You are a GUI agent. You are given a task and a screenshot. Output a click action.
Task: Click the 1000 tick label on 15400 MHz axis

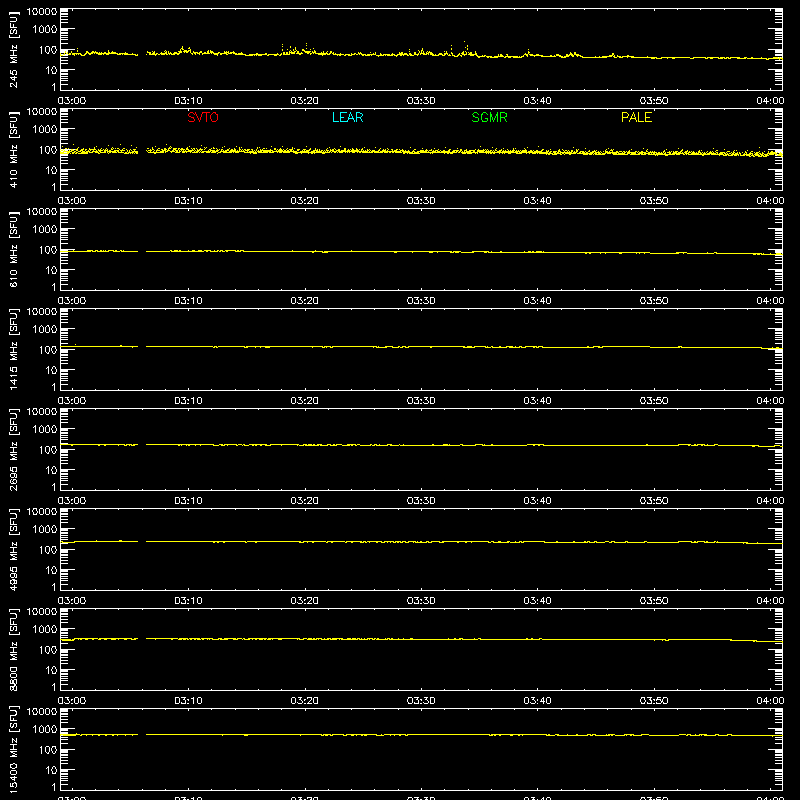(45, 730)
